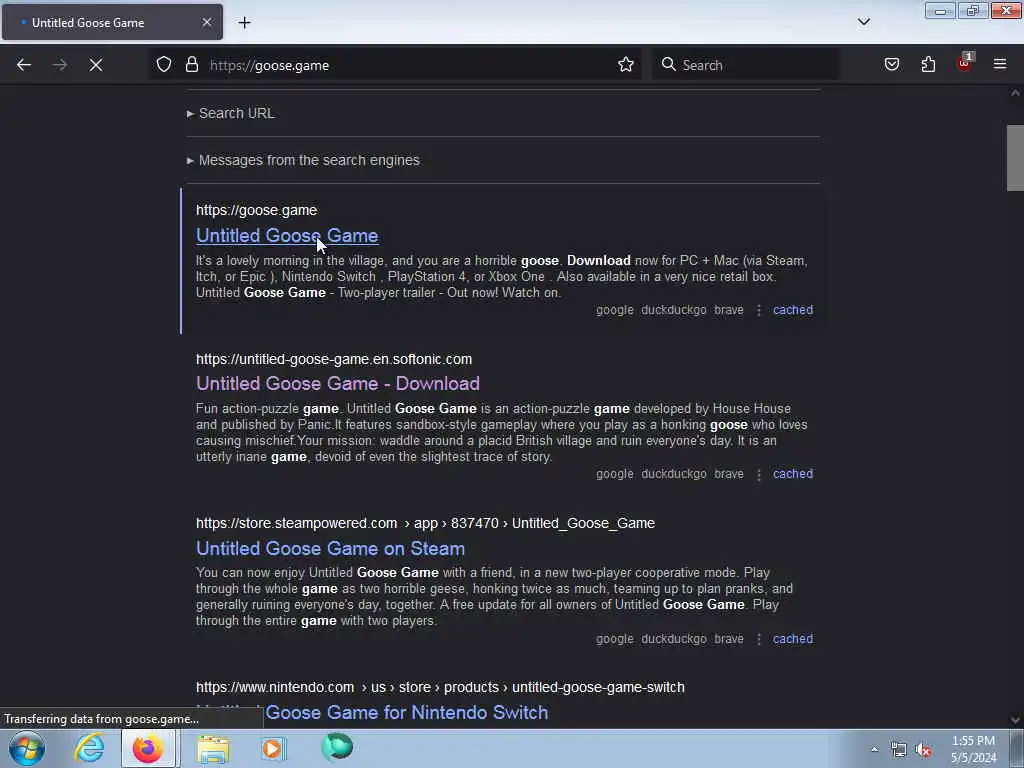Click the store.steampowered.com result URL
1024x768 pixels.
425,523
